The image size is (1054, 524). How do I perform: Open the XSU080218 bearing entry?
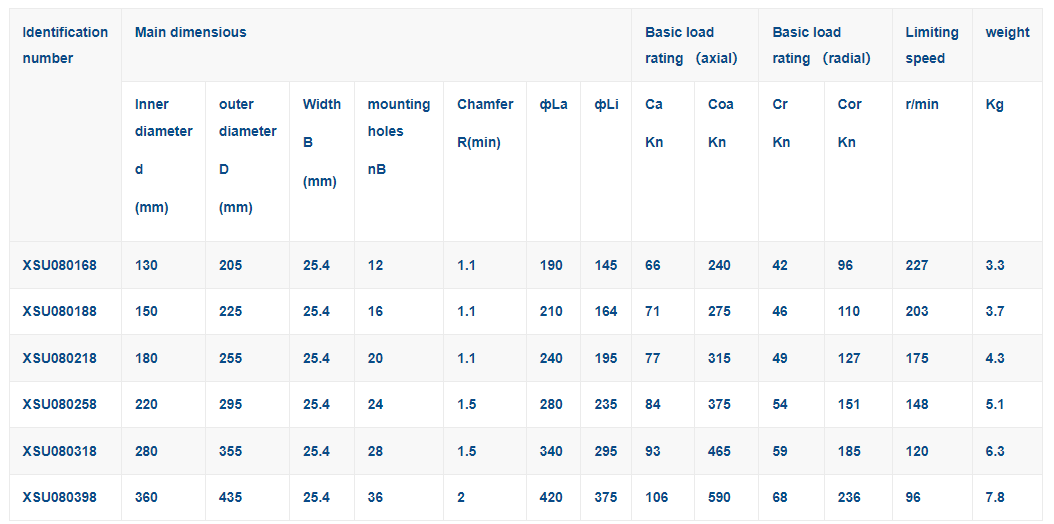(60, 358)
